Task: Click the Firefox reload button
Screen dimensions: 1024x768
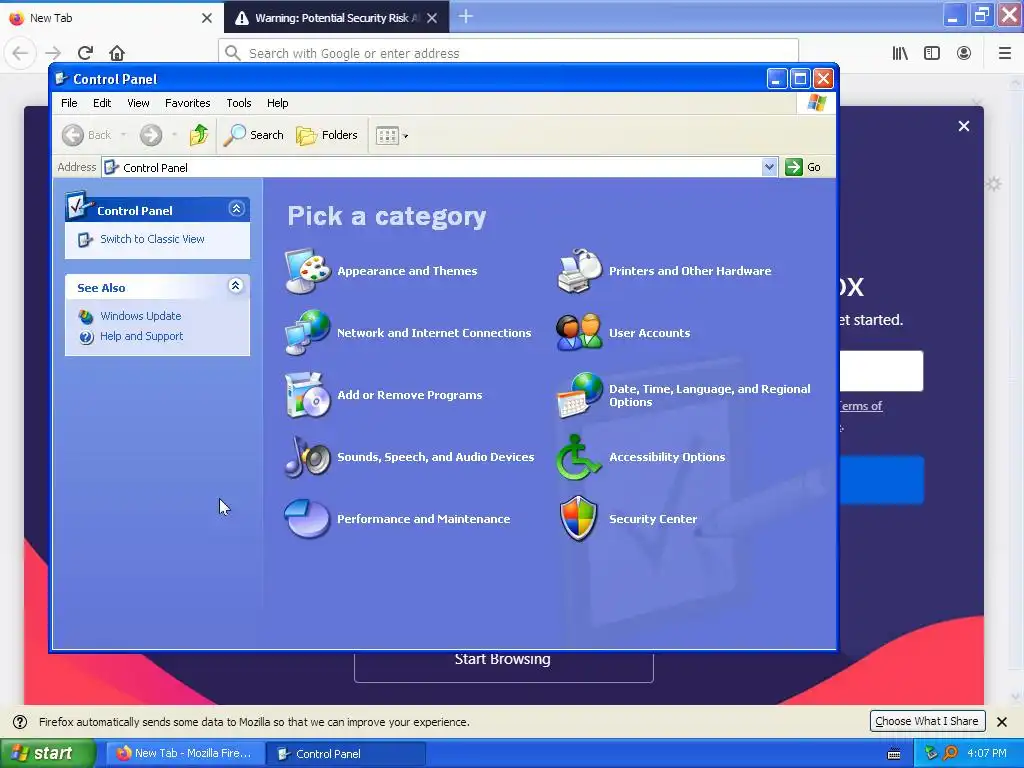Action: (86, 53)
